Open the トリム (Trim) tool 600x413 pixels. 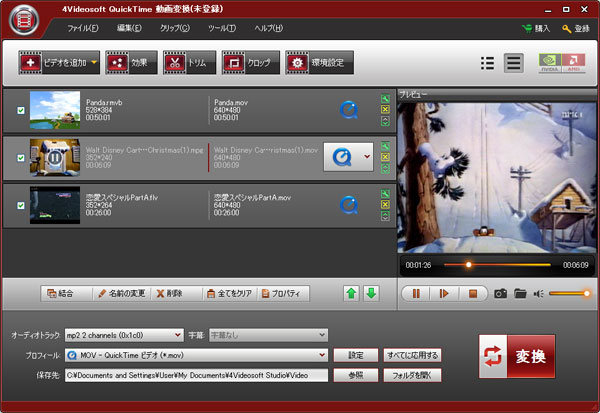pos(189,62)
